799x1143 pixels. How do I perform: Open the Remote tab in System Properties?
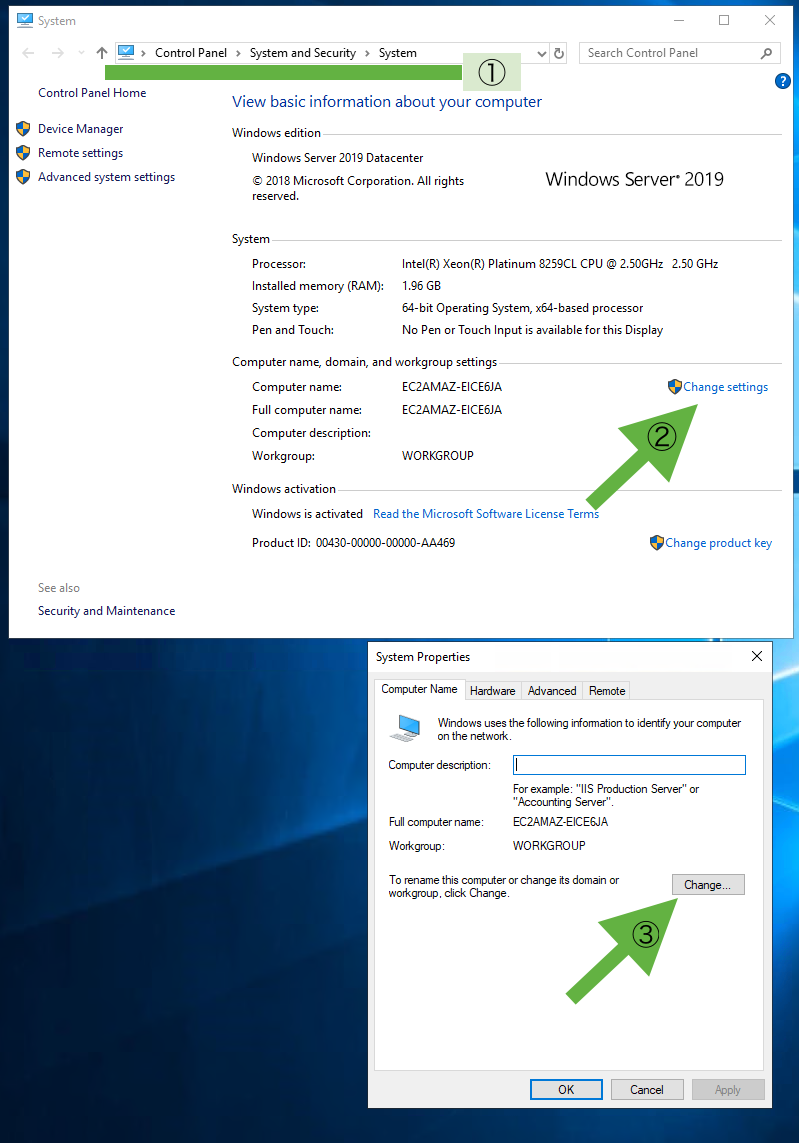pos(607,691)
